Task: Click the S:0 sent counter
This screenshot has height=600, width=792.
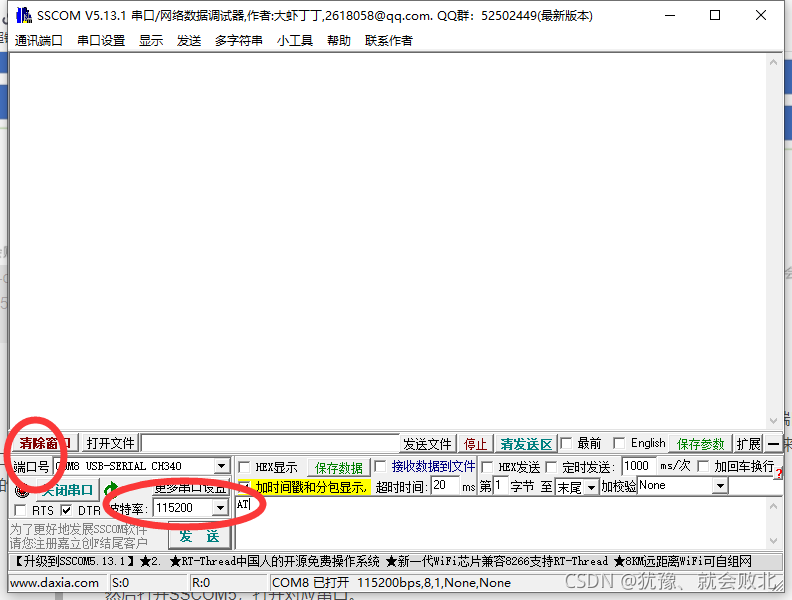Action: pos(121,583)
